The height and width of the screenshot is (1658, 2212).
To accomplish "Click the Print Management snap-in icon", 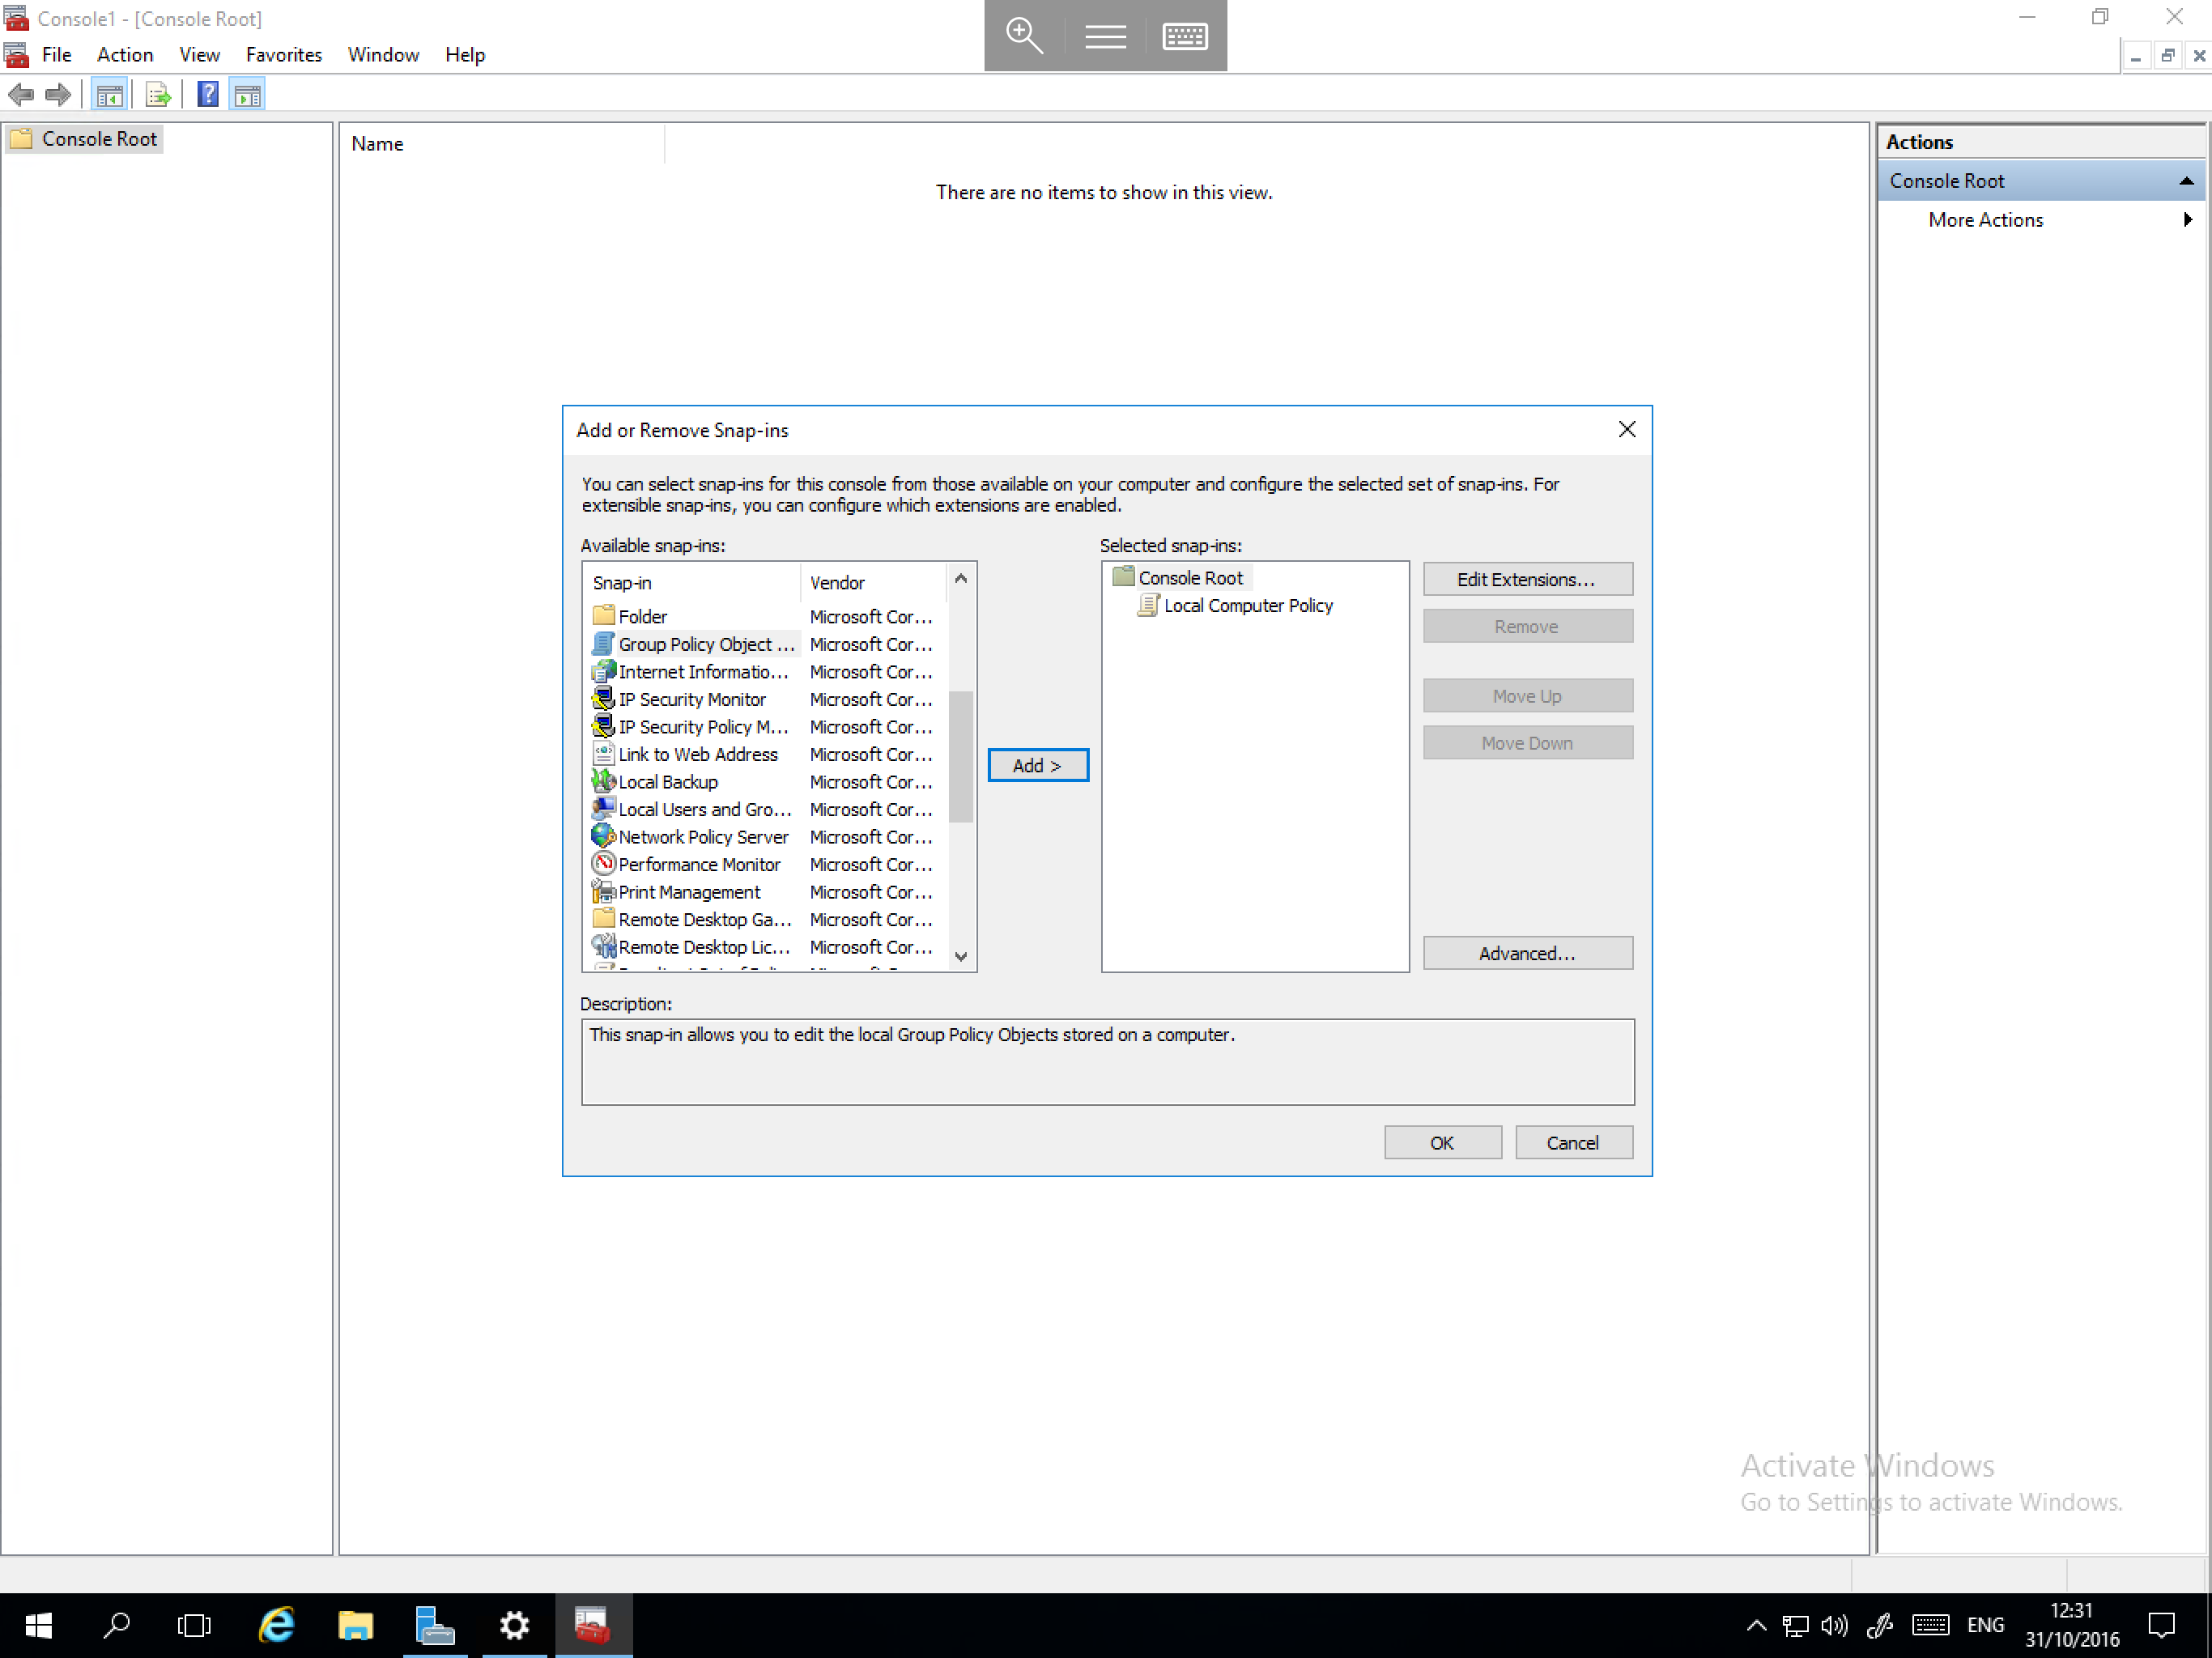I will pos(602,891).
